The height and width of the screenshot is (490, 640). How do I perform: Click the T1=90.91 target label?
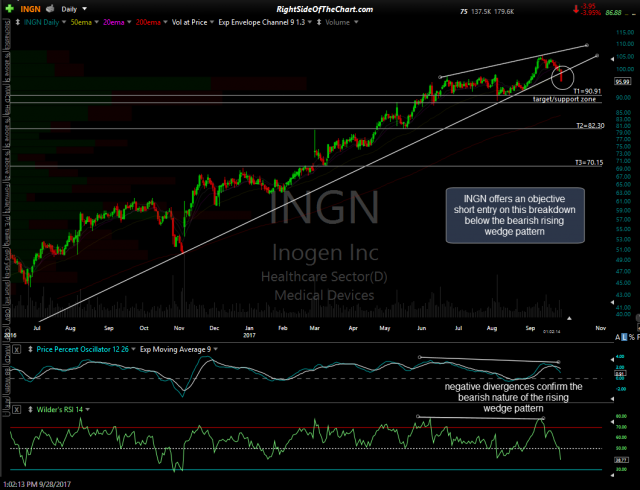[x=587, y=91]
